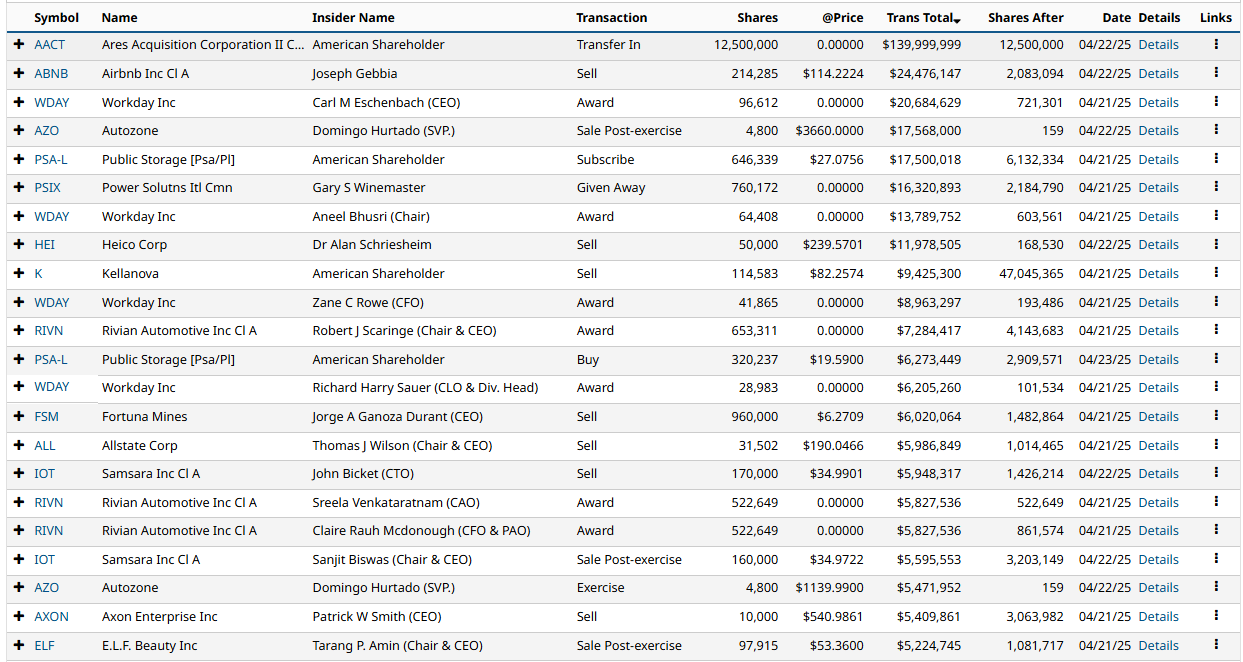
Task: Open links menu for Sanjit Biswas row
Action: (x=1216, y=559)
